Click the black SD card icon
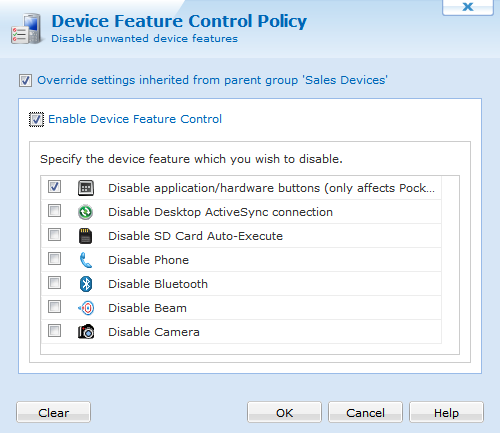Image resolution: width=500 pixels, height=433 pixels. pyautogui.click(x=86, y=236)
